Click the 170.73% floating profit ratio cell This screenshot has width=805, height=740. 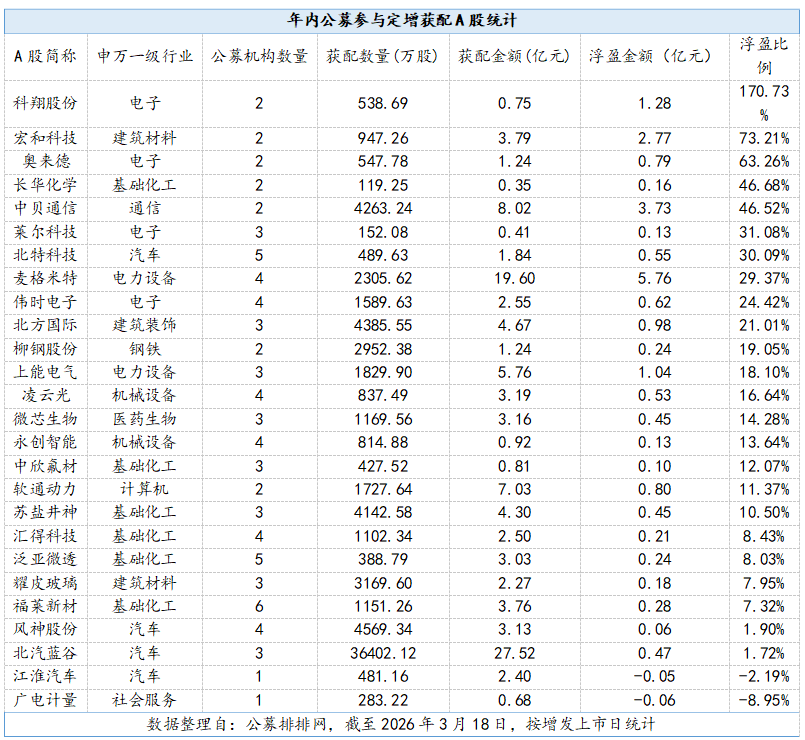[764, 103]
